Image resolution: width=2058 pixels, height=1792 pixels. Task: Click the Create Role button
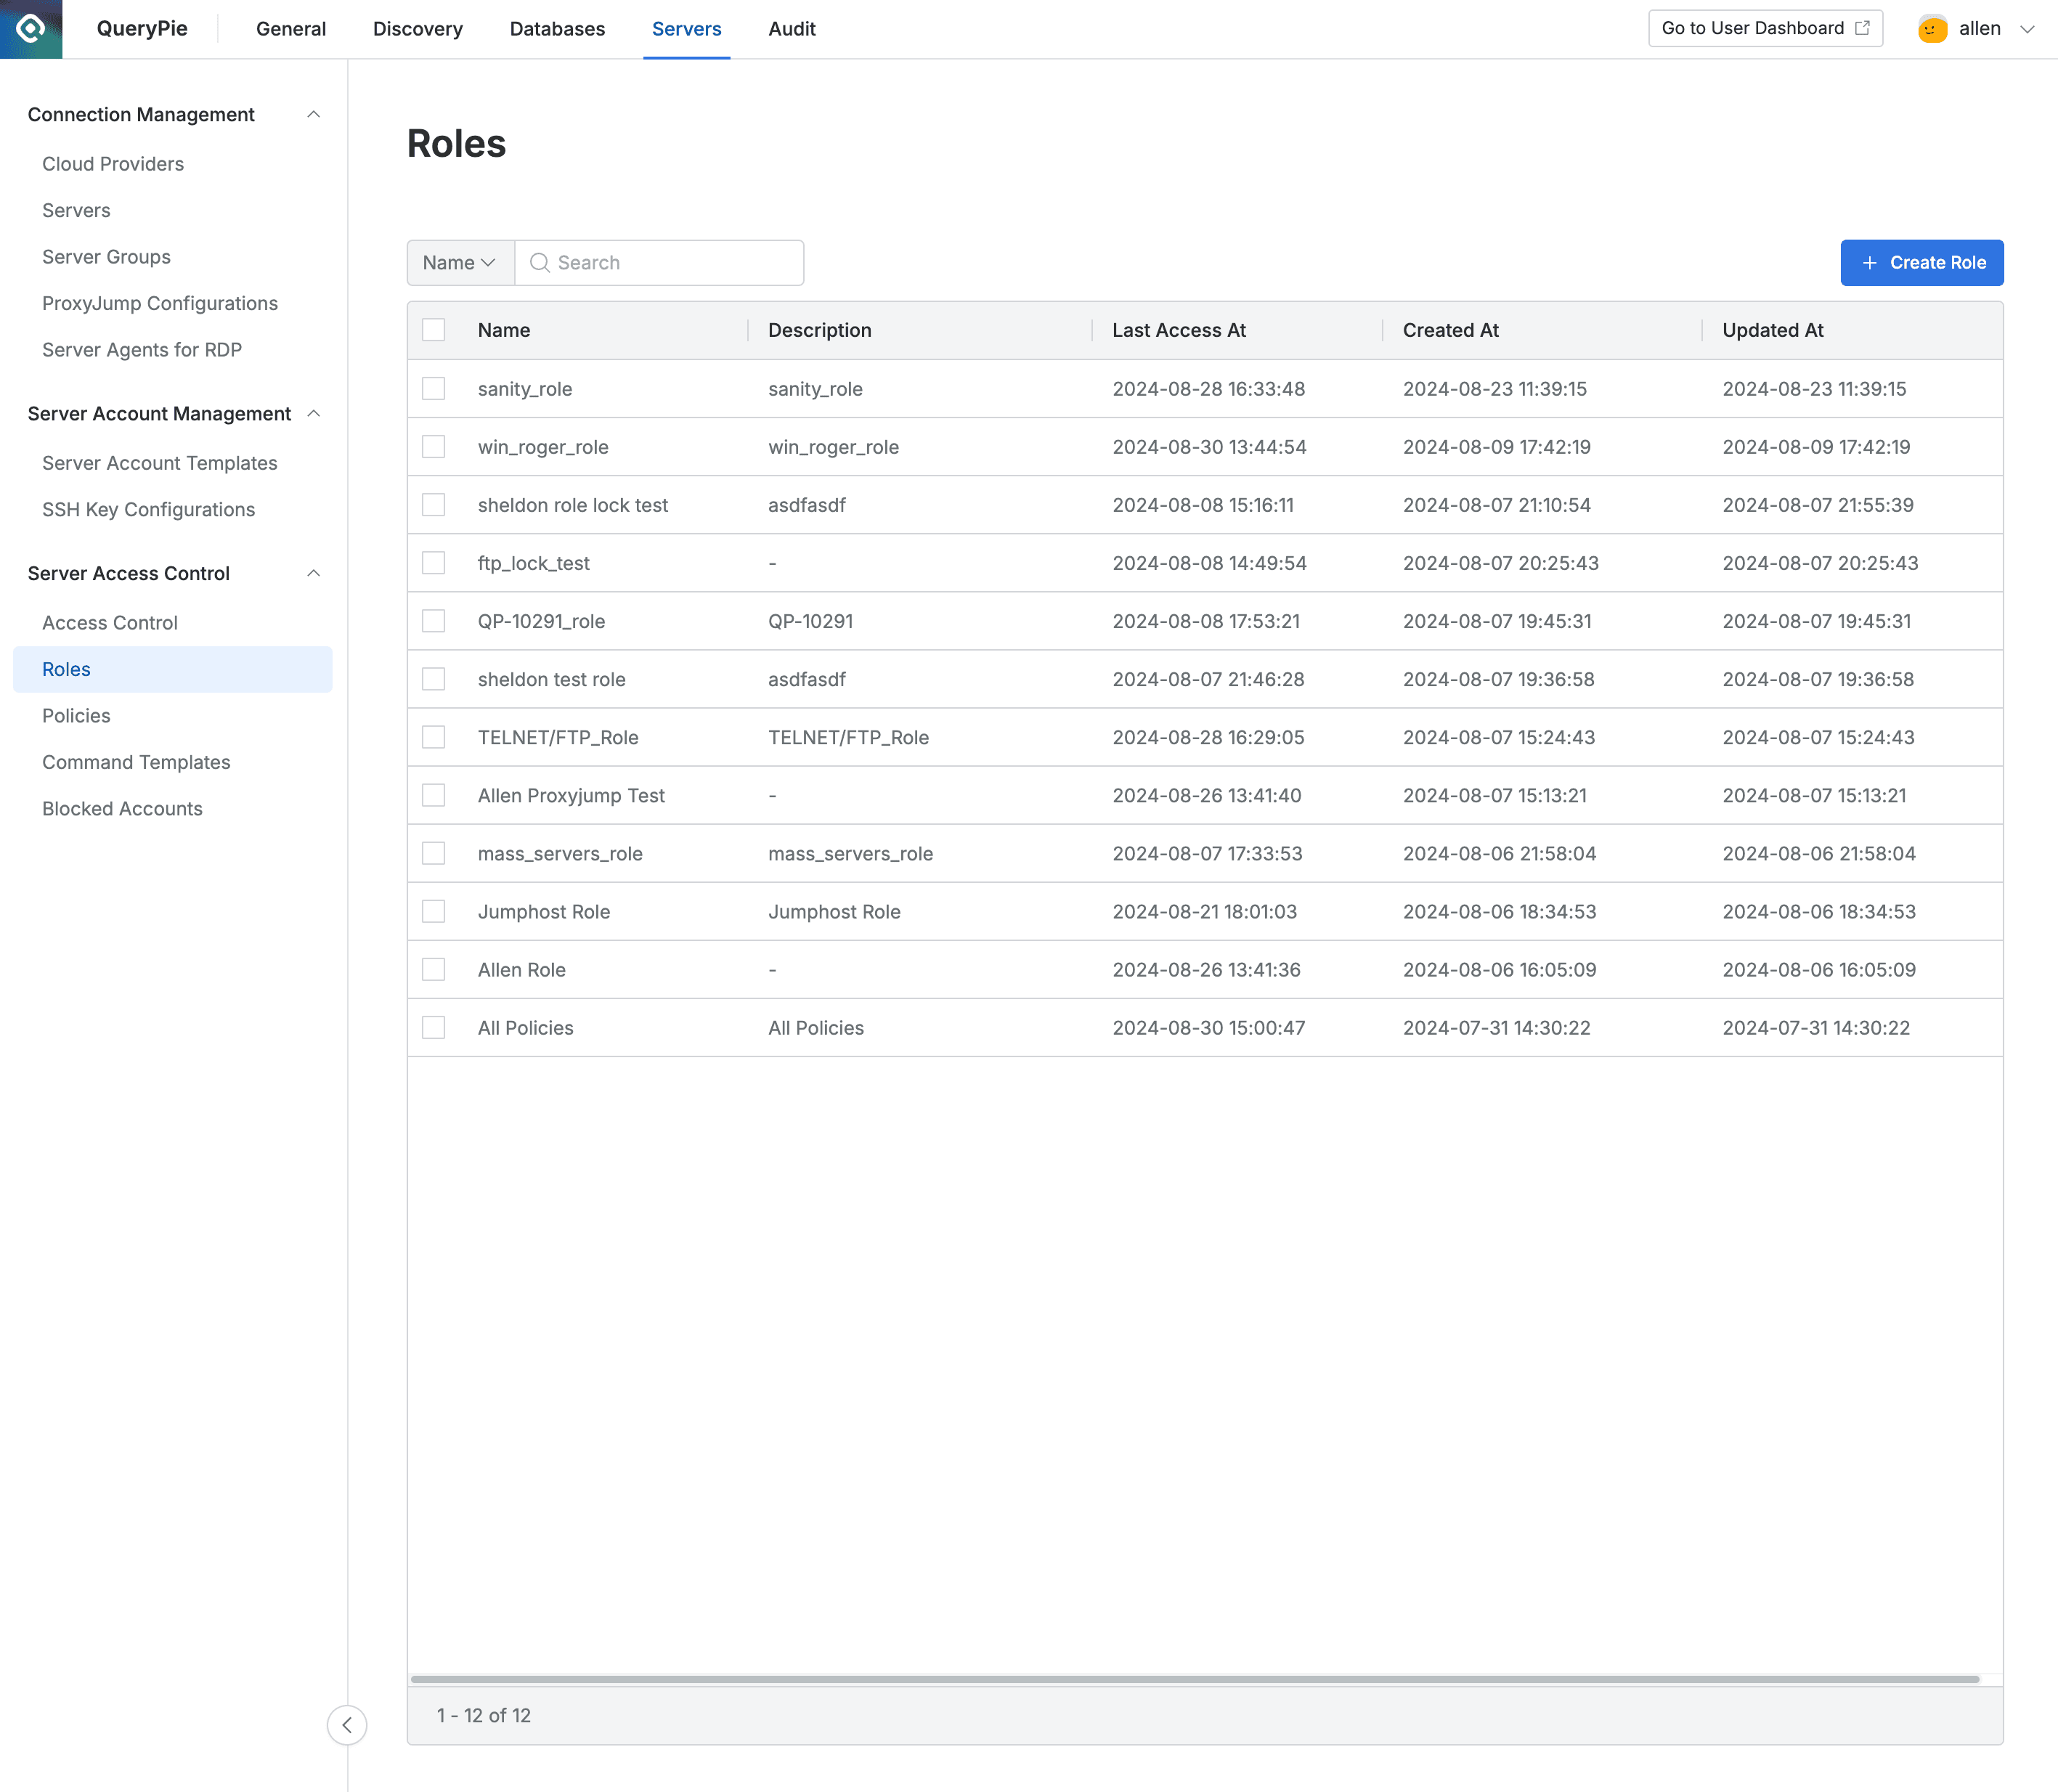click(1922, 262)
